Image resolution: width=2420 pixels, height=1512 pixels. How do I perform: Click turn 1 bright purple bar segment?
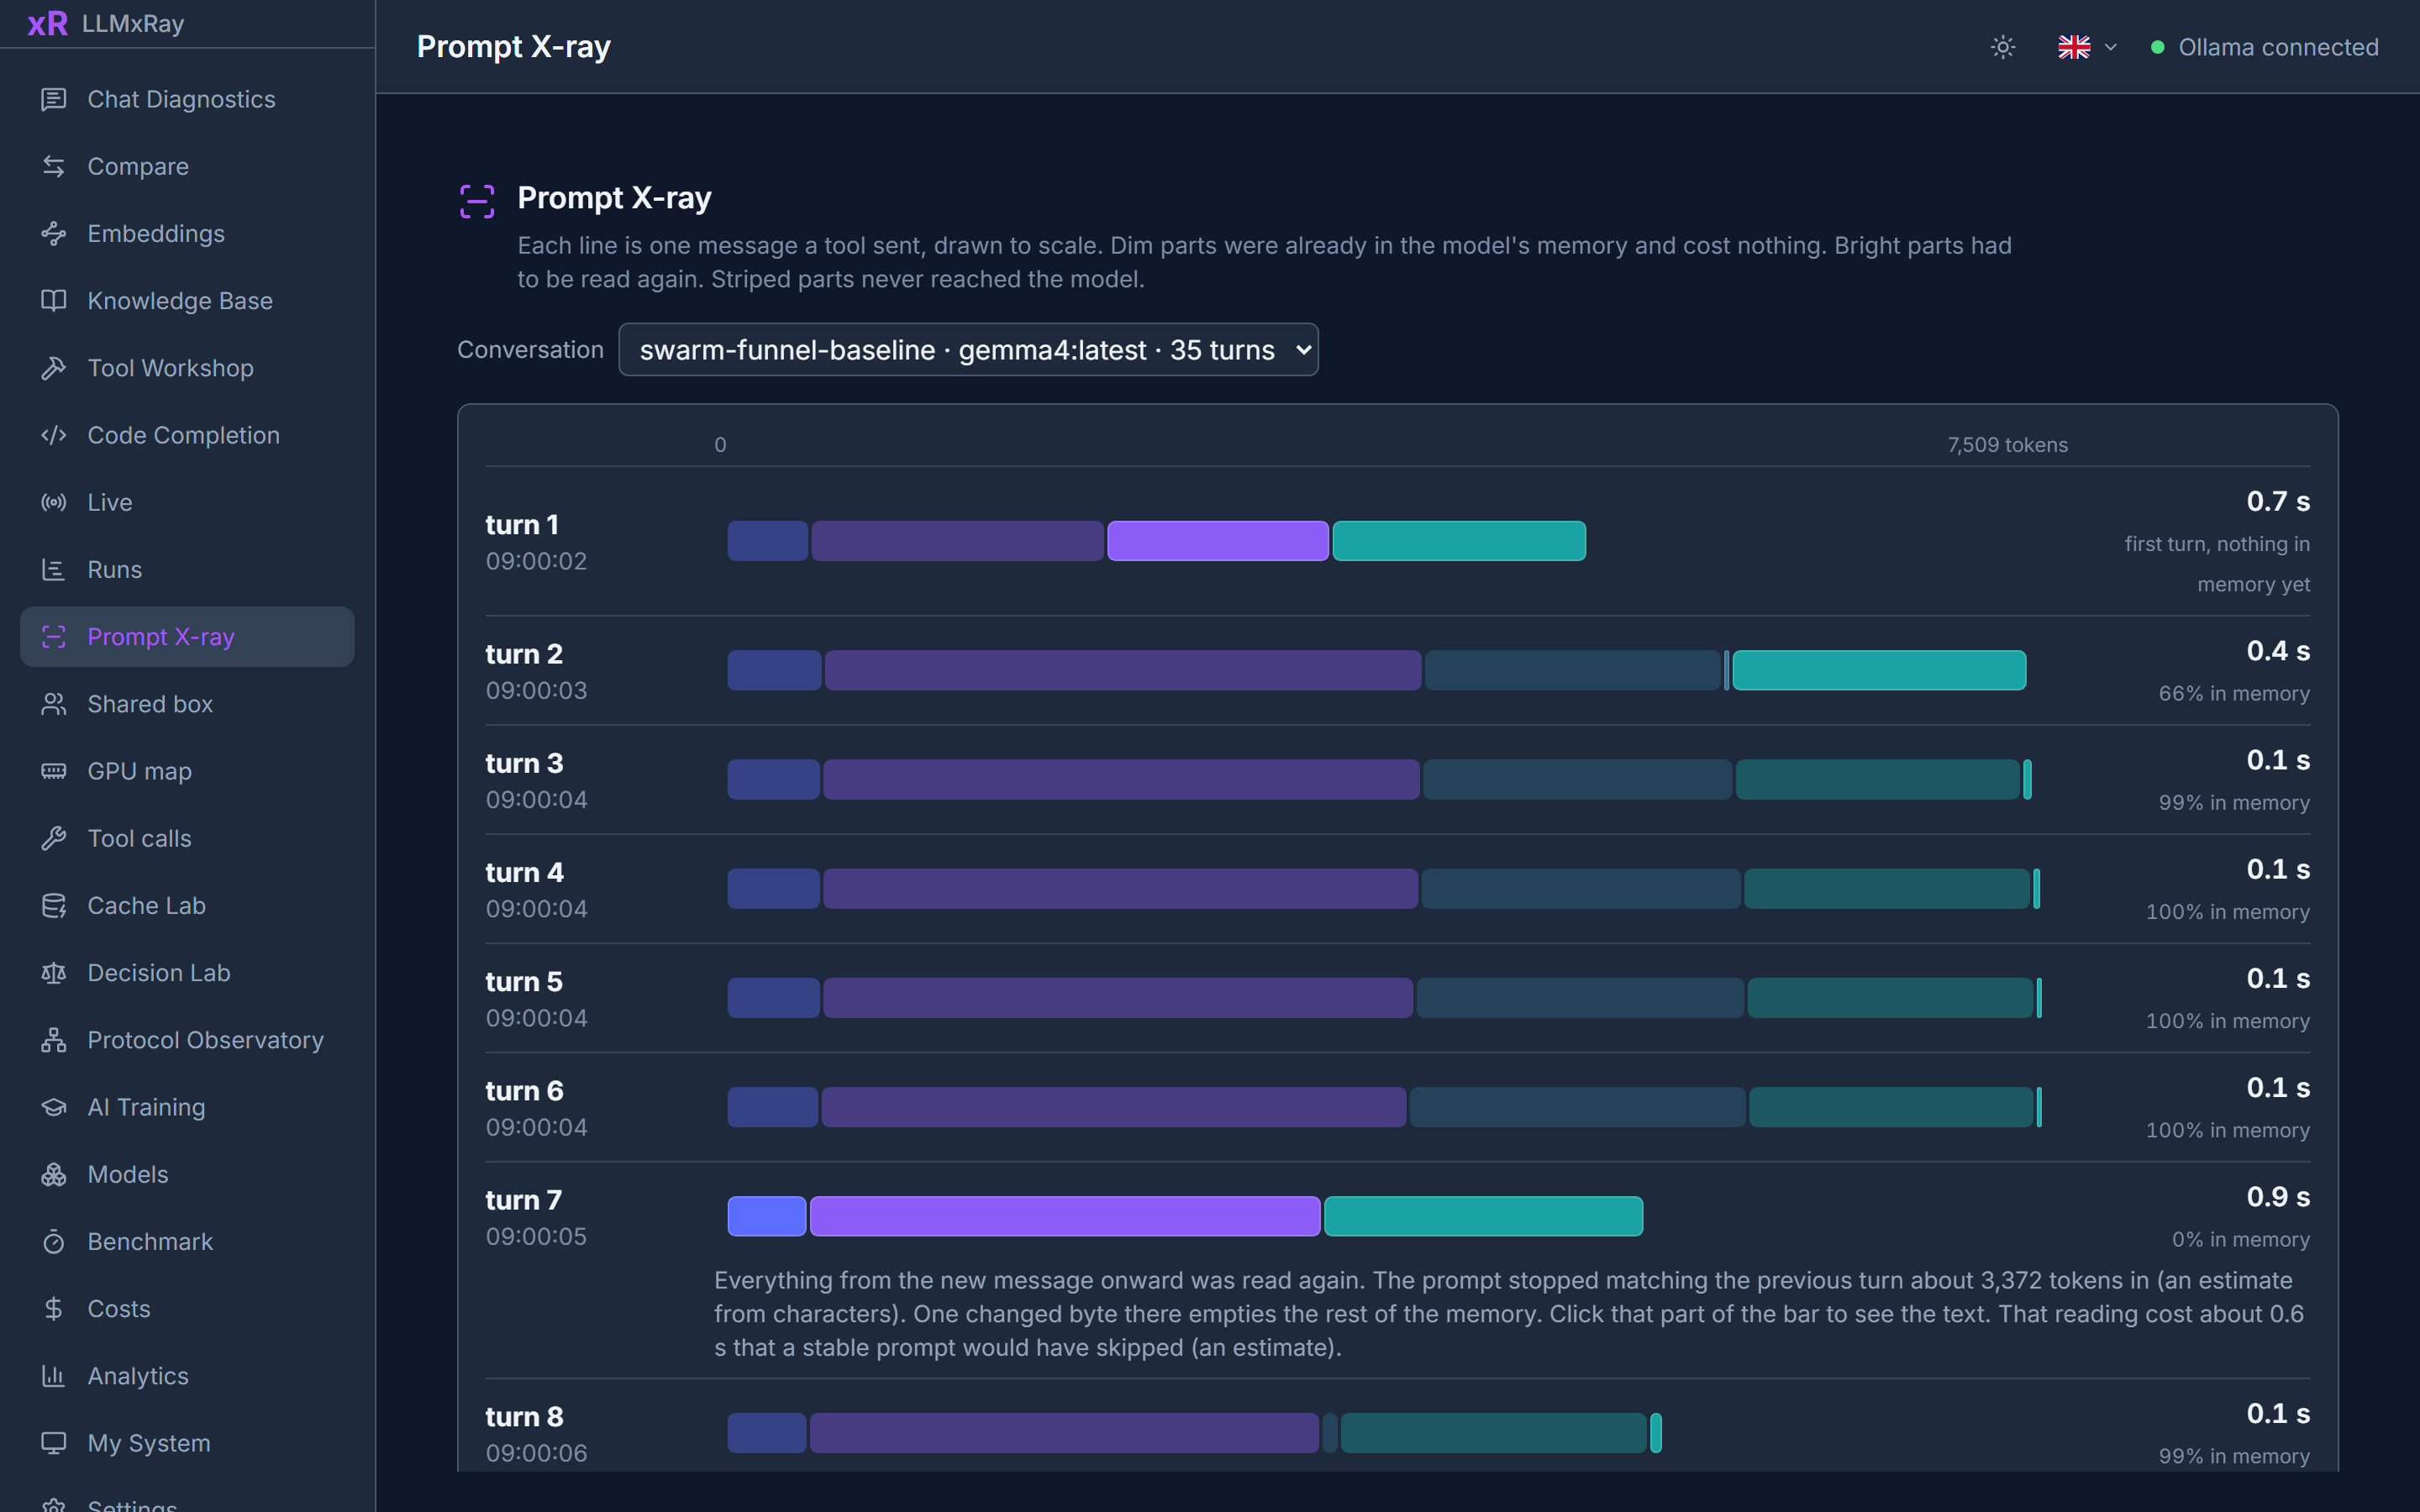(1217, 540)
